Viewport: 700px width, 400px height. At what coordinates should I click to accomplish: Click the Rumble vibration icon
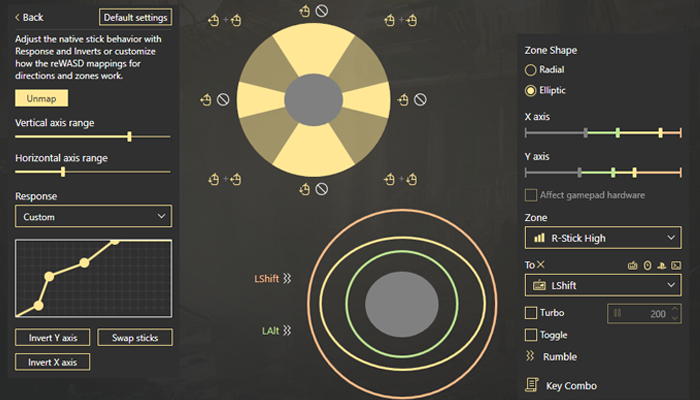[x=531, y=356]
